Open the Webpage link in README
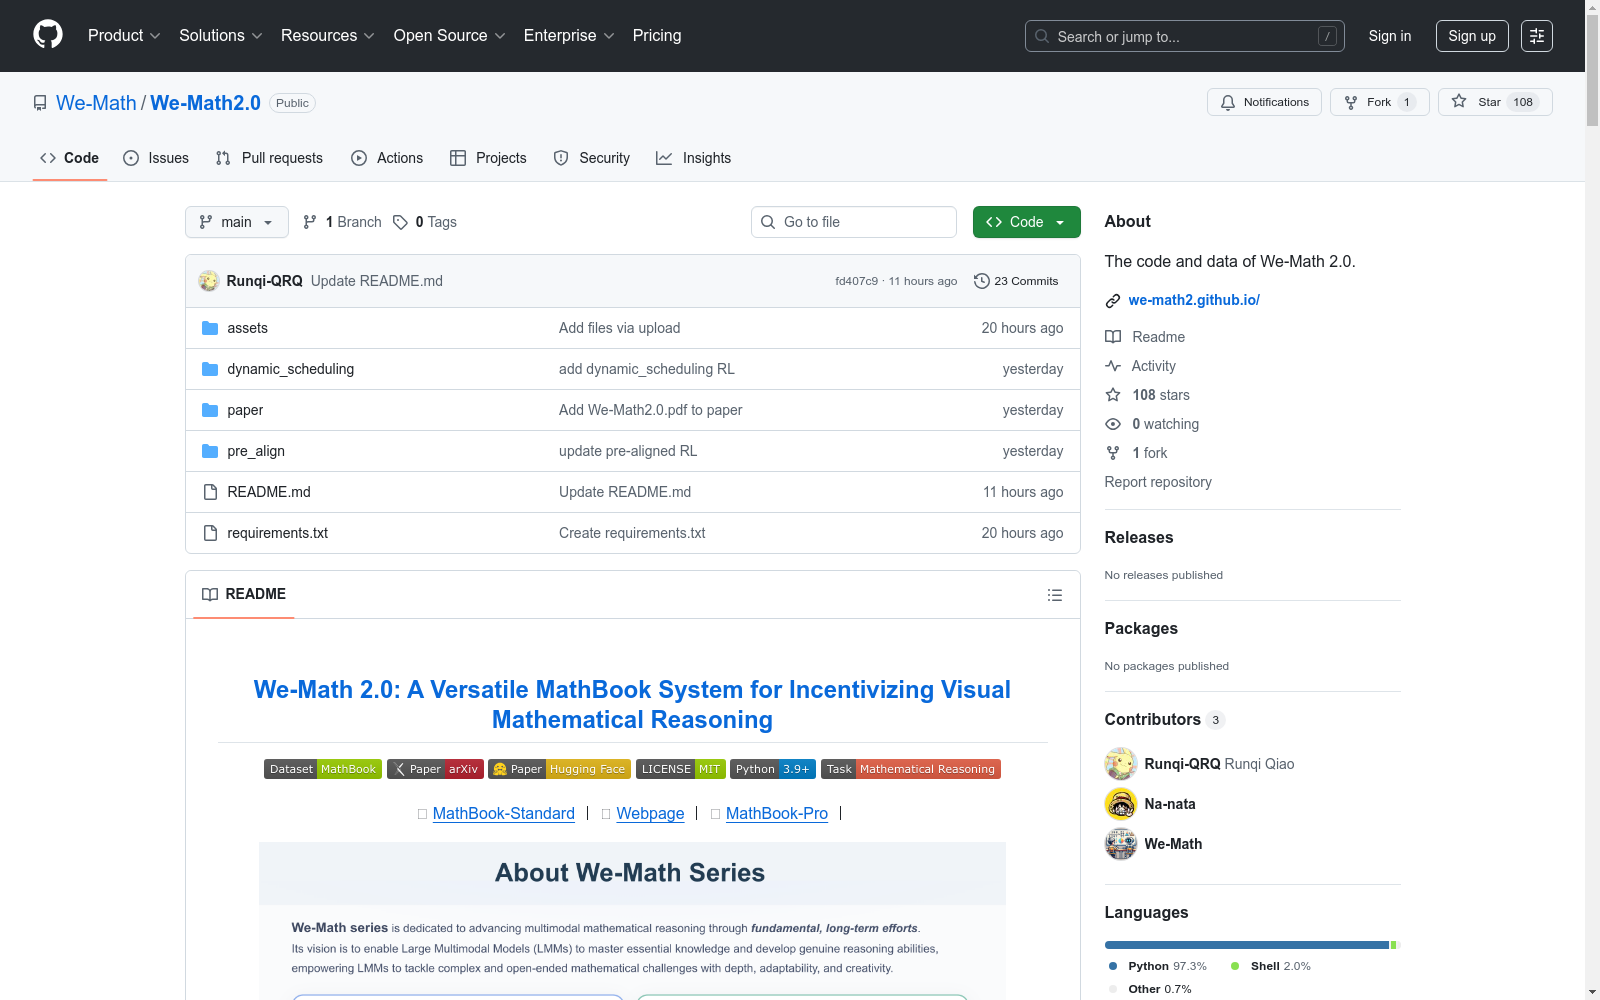The height and width of the screenshot is (1000, 1600). pos(650,814)
